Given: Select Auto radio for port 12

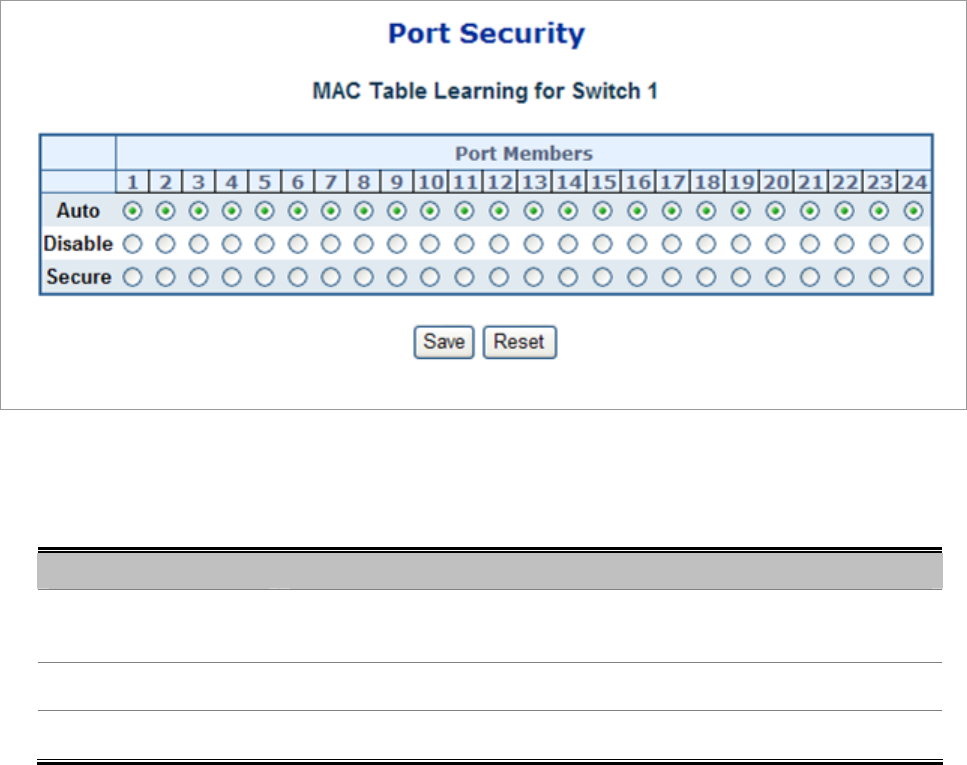Looking at the screenshot, I should point(500,211).
